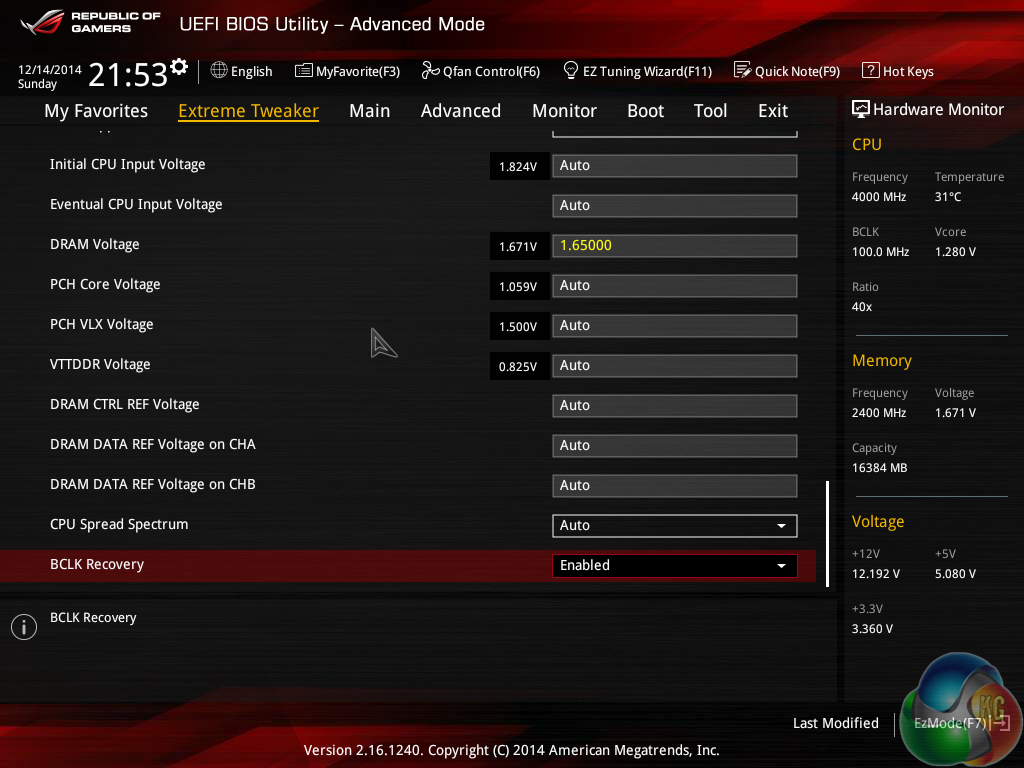Click the Republic of Gamers logo

pyautogui.click(x=91, y=22)
